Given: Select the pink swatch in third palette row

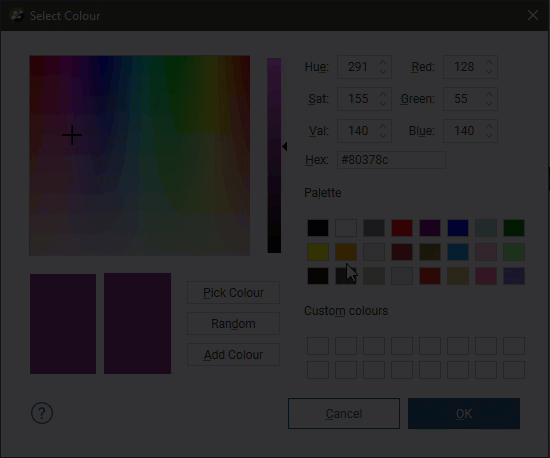Looking at the screenshot, I should click(x=486, y=276).
